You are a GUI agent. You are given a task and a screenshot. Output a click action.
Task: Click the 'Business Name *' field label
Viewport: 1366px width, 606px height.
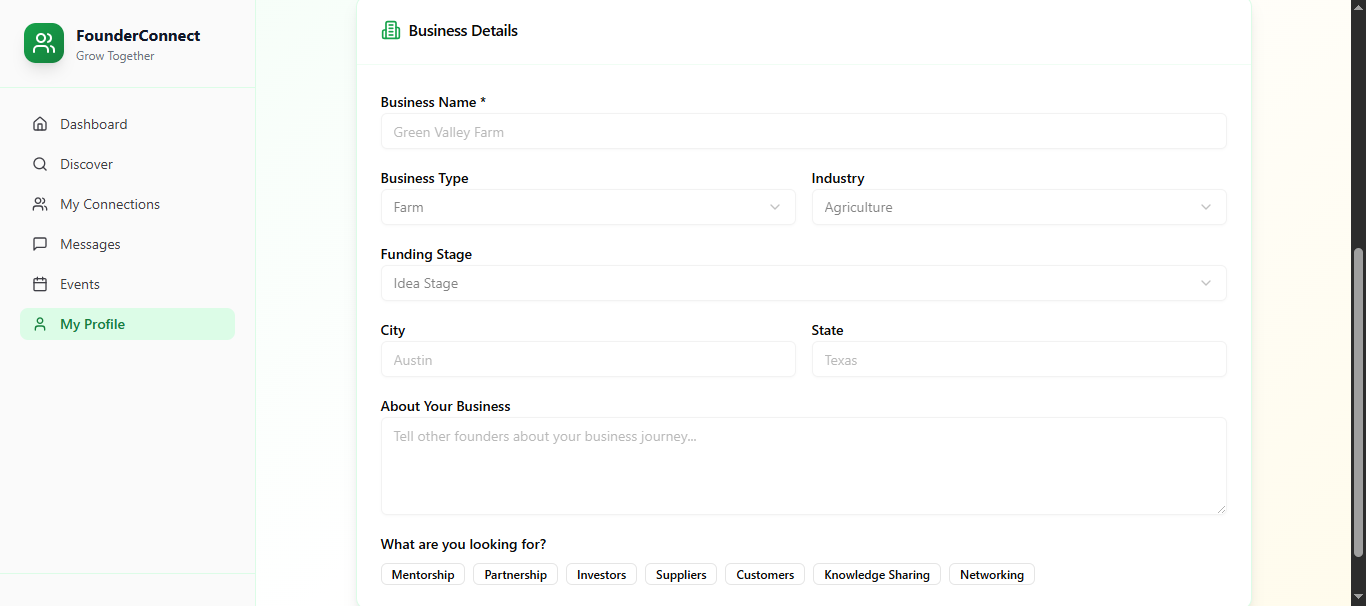pos(433,102)
